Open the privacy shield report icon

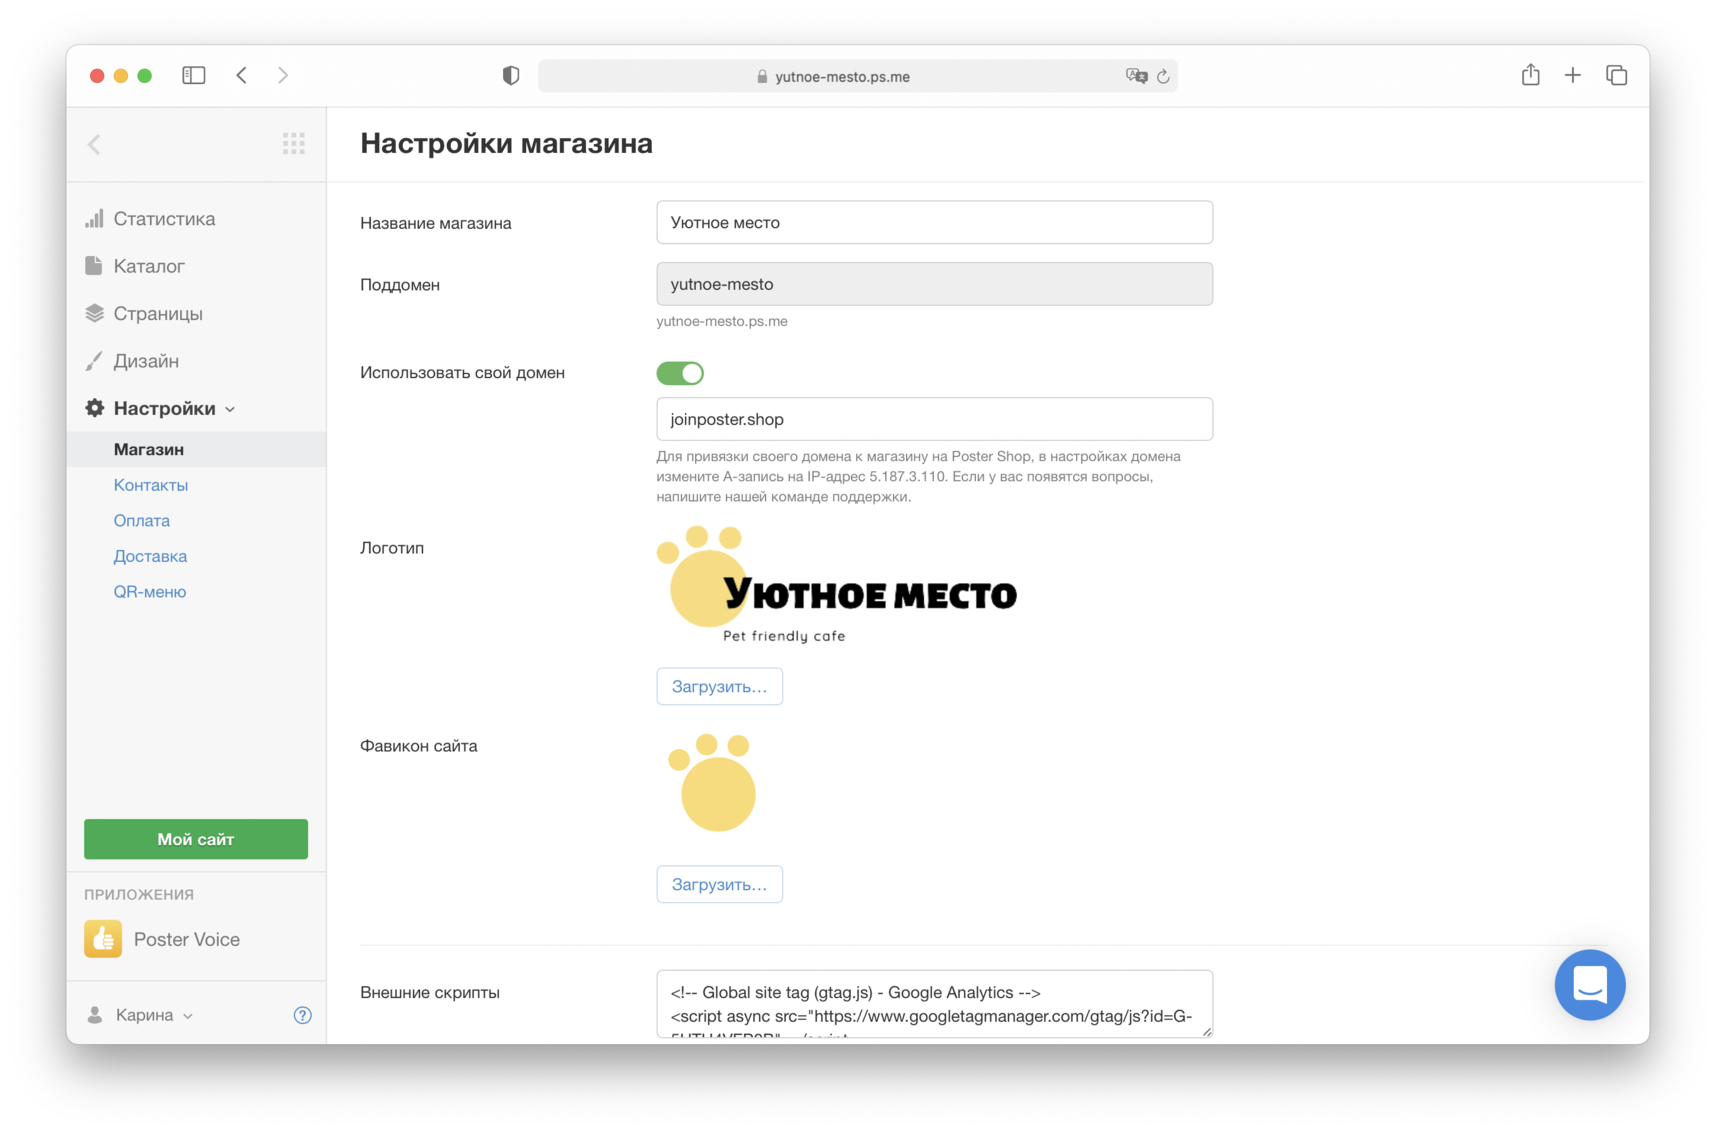pos(511,76)
